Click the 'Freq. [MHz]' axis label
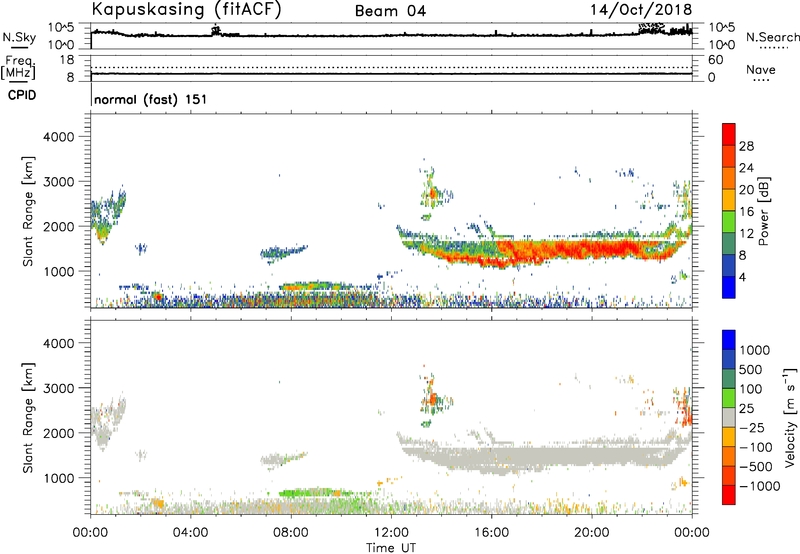The image size is (800, 554). pyautogui.click(x=18, y=67)
